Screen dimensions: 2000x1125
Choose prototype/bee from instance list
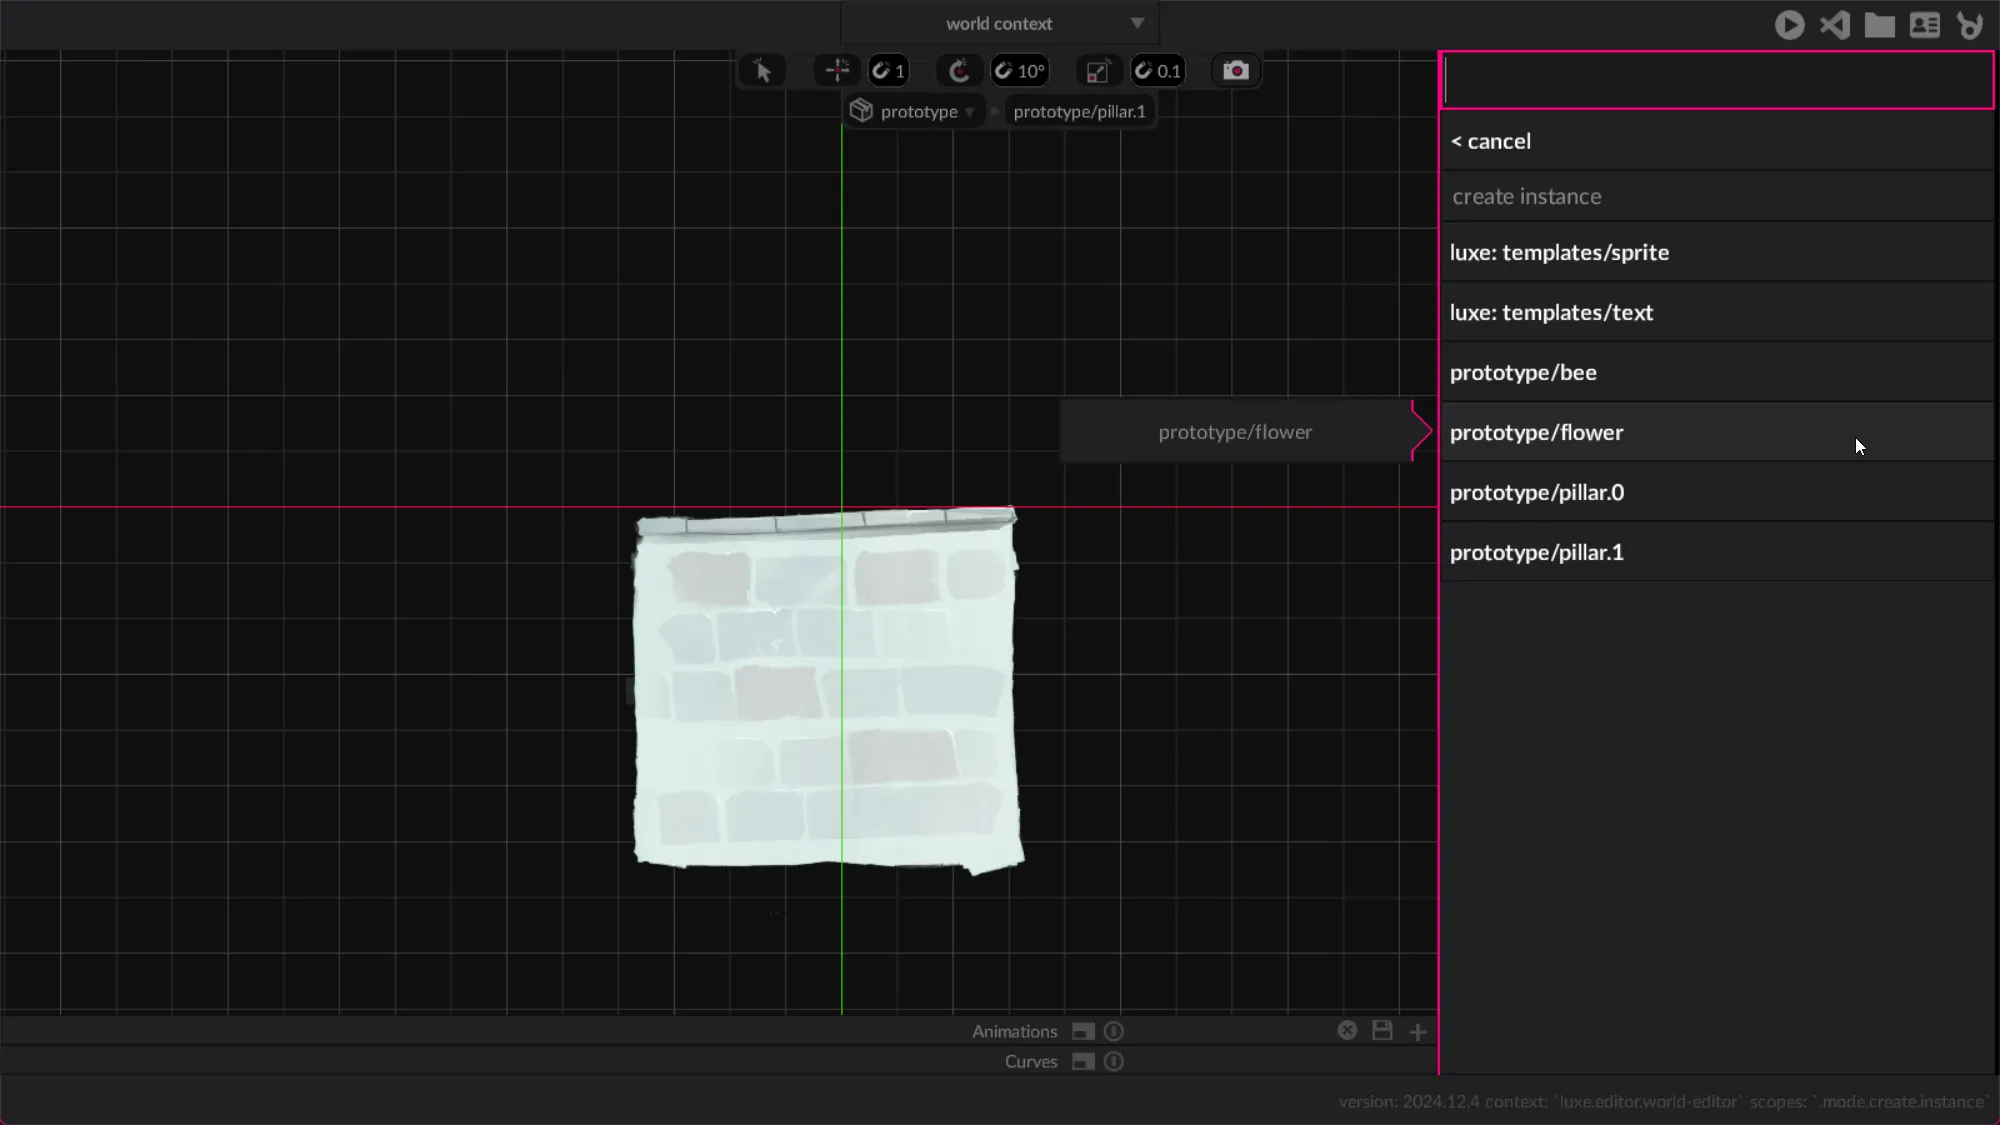click(x=1522, y=373)
